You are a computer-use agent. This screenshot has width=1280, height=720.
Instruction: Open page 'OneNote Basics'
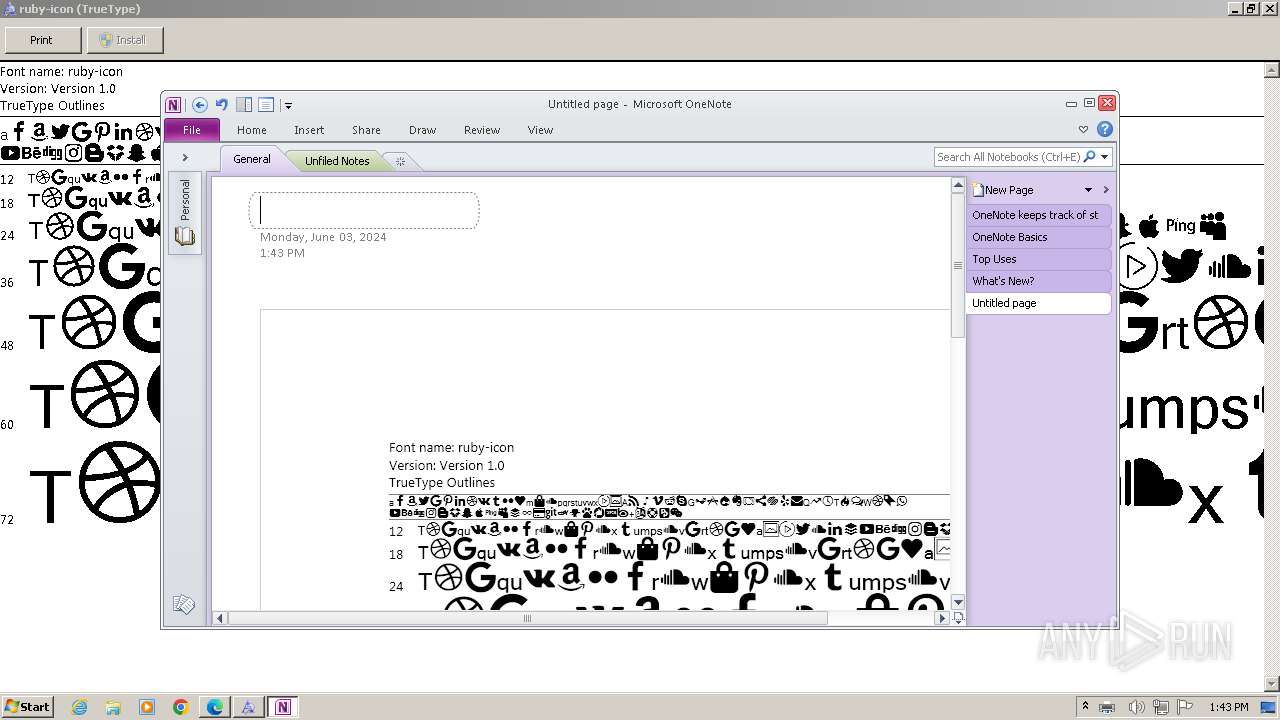tap(1038, 237)
